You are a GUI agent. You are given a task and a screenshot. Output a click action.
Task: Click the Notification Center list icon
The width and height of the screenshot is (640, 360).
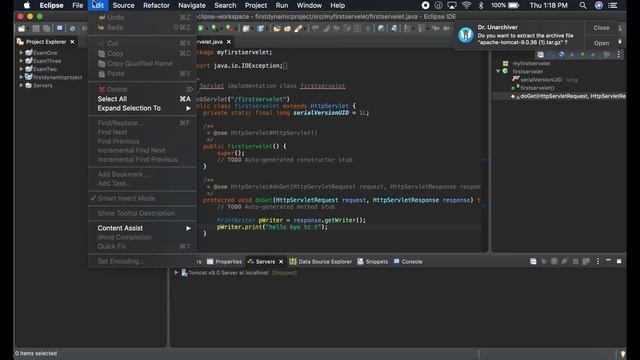(x=613, y=5)
